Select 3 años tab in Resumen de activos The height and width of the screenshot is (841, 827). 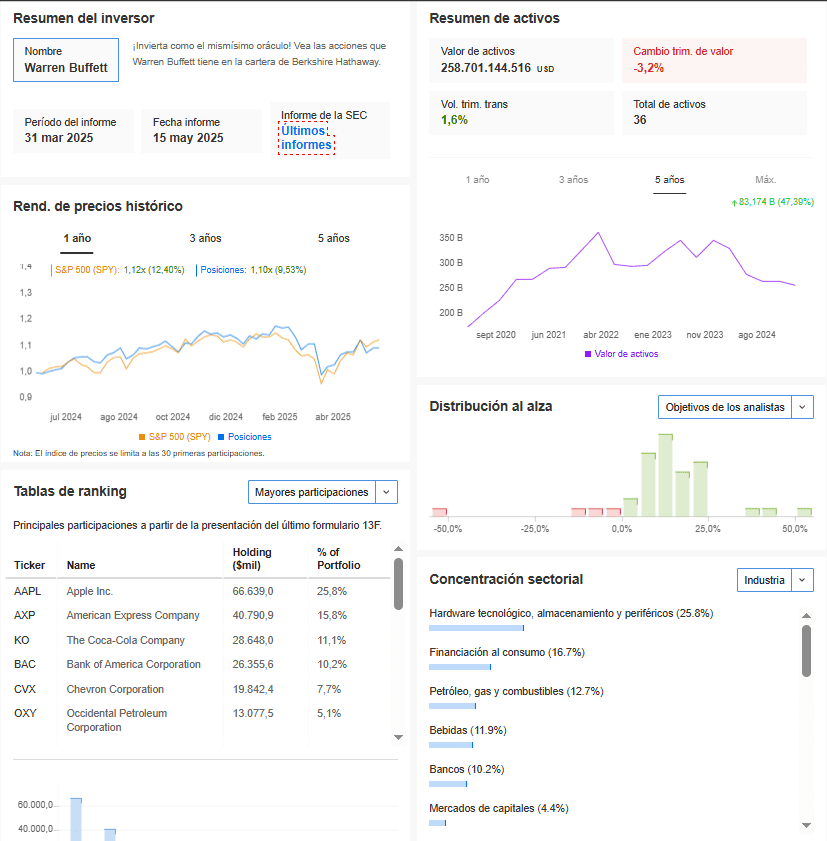click(573, 180)
